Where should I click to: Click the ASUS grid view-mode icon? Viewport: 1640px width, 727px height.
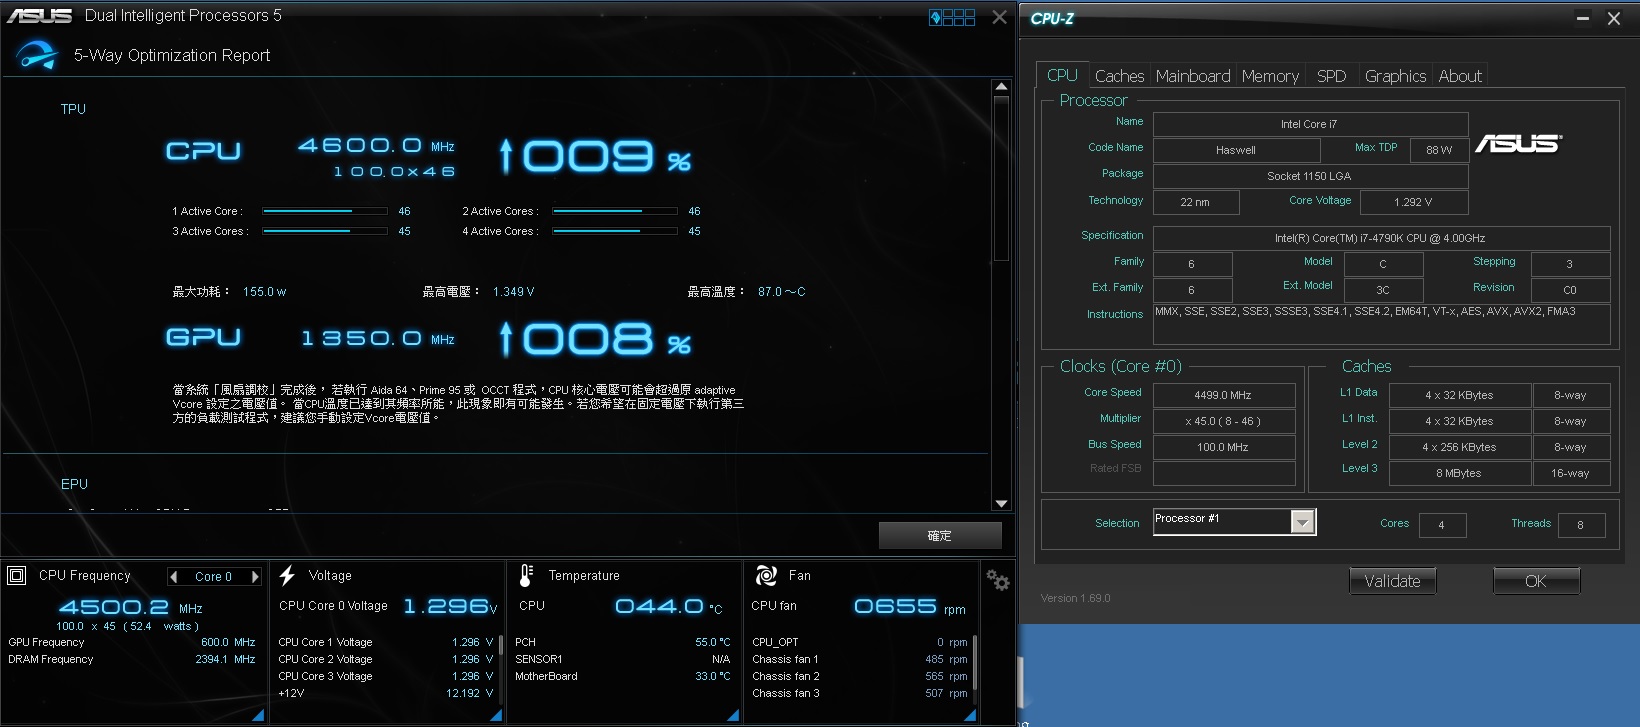coord(952,17)
